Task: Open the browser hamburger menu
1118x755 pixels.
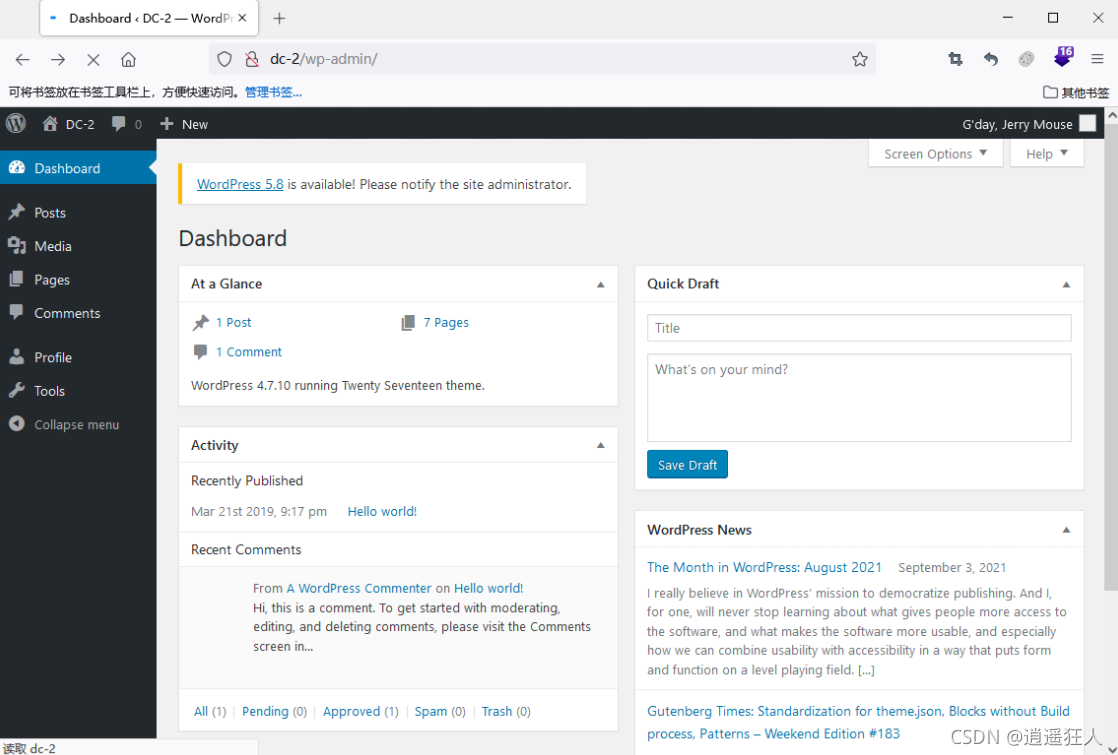Action: click(1097, 59)
